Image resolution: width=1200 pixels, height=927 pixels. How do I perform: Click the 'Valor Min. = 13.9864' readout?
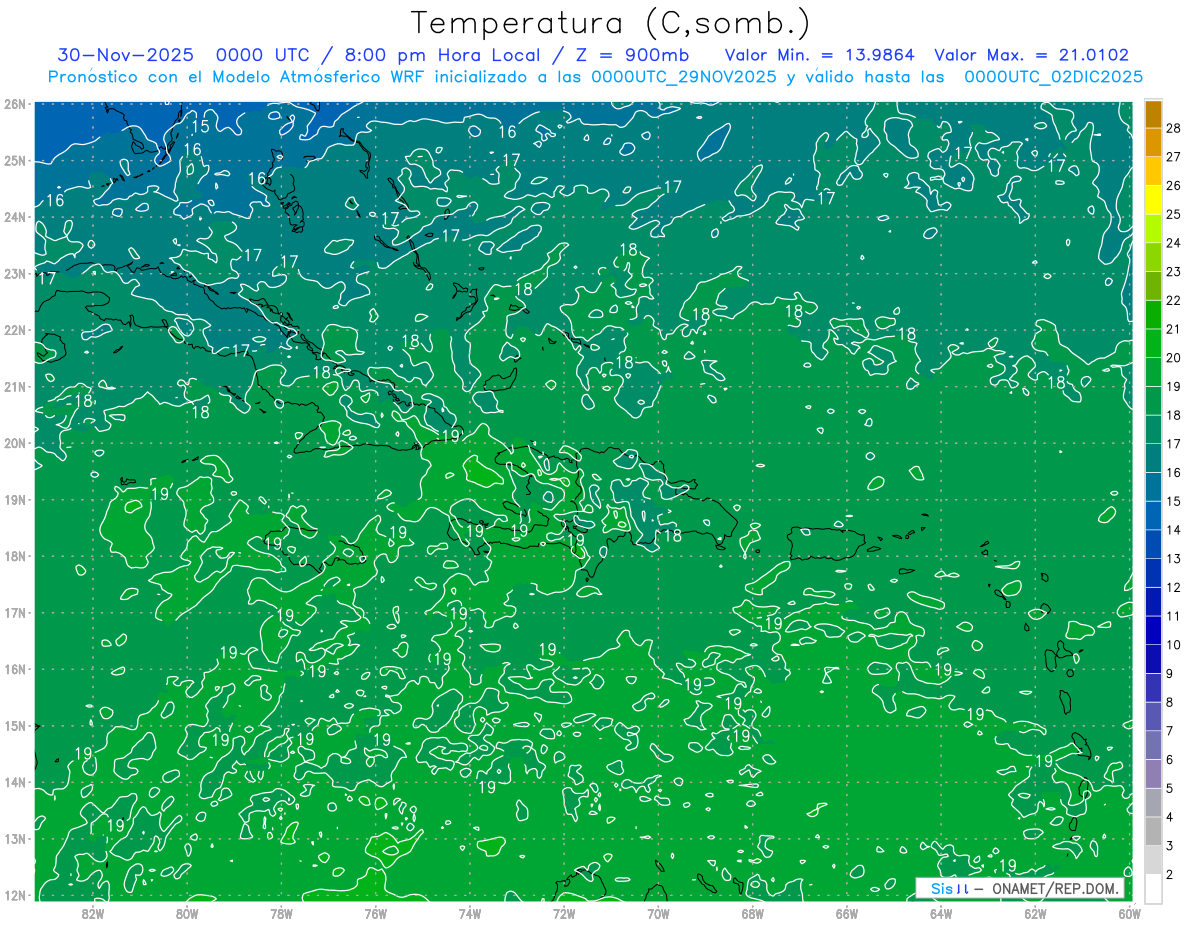(x=820, y=55)
